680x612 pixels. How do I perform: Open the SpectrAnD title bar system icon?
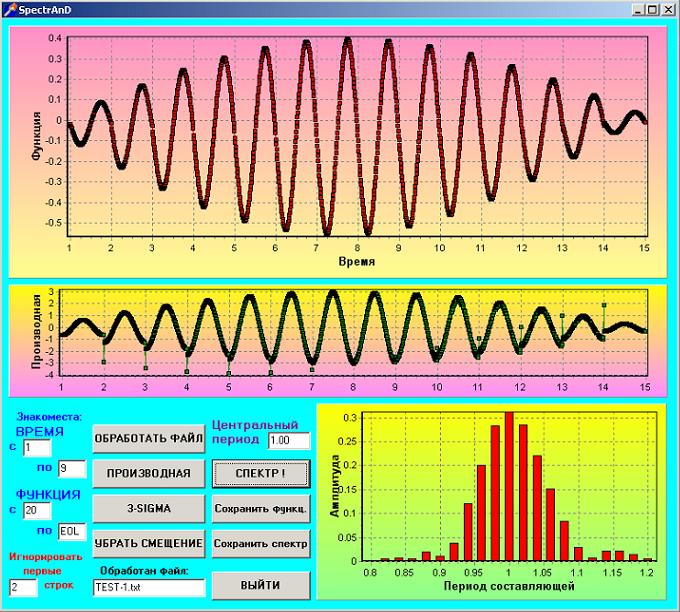point(10,9)
